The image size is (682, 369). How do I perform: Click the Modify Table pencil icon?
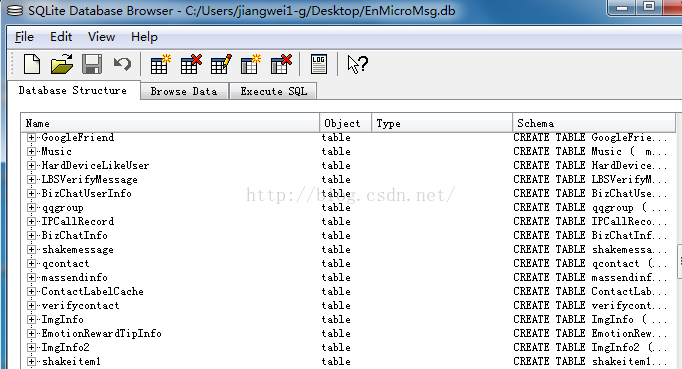[221, 64]
